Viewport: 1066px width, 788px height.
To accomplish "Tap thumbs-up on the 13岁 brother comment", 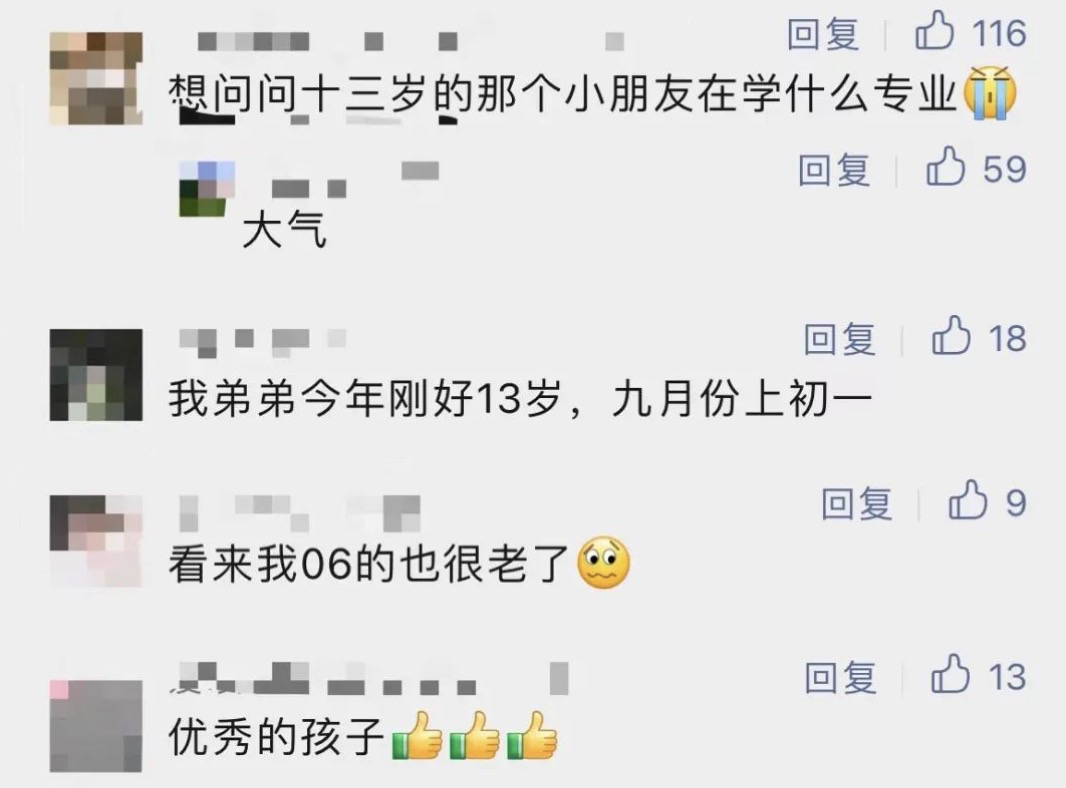I will click(950, 336).
